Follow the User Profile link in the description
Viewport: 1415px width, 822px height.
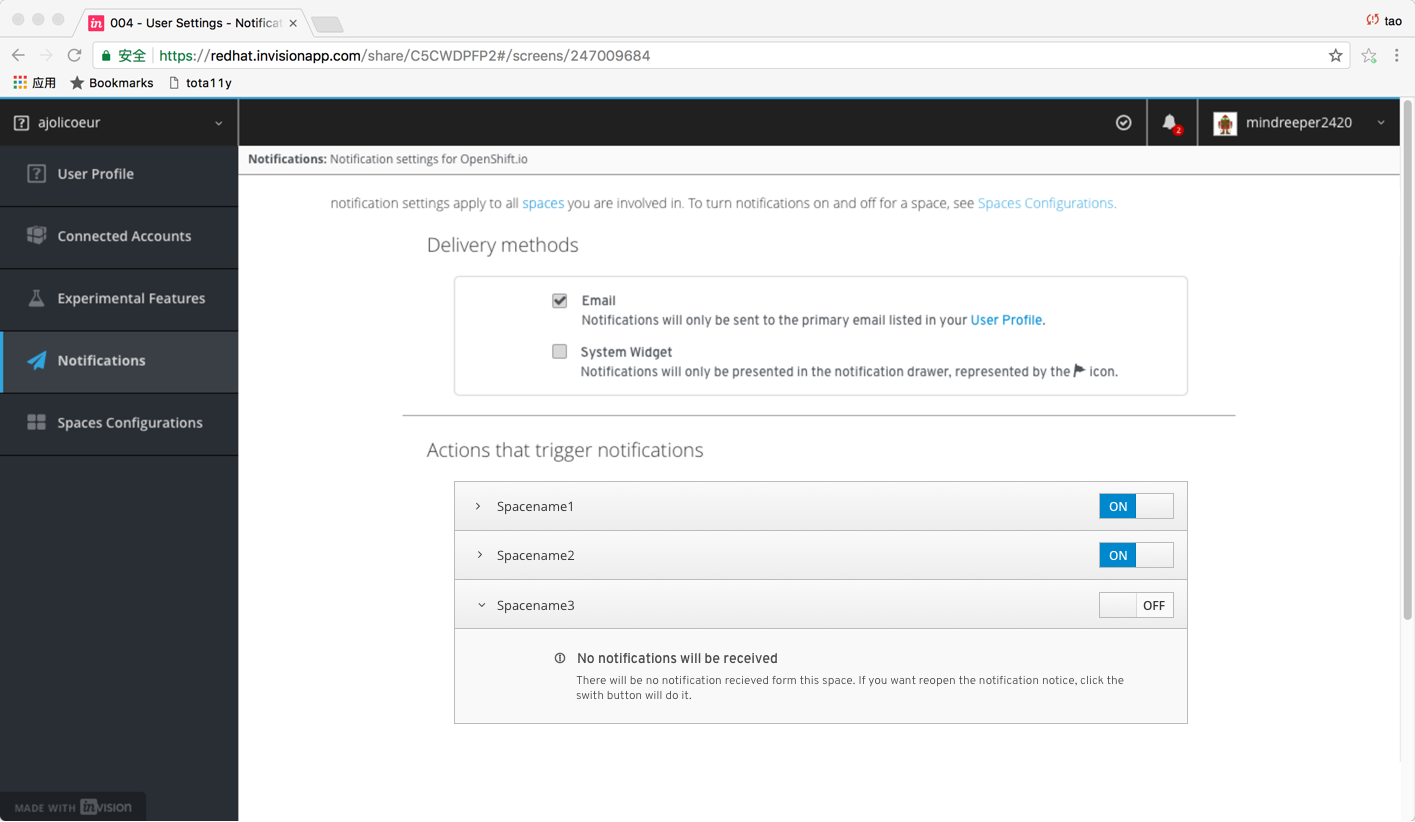click(1006, 320)
